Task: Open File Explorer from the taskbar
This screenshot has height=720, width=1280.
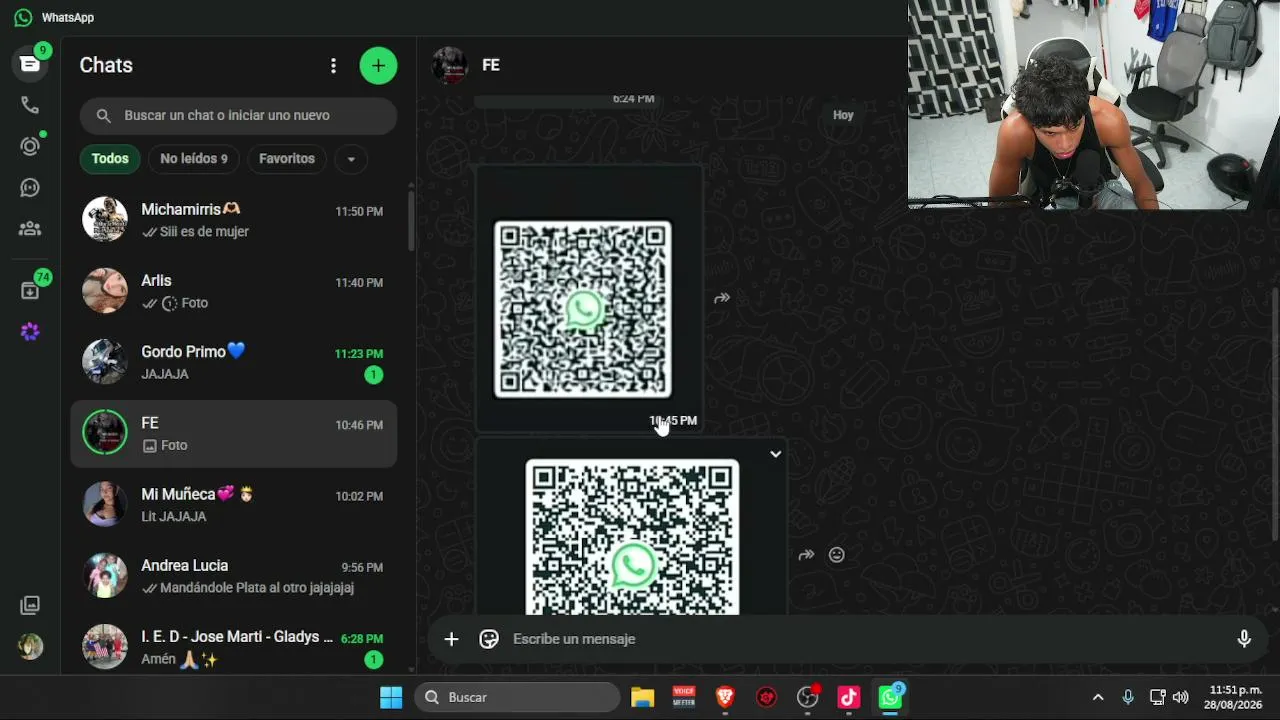Action: pyautogui.click(x=642, y=697)
